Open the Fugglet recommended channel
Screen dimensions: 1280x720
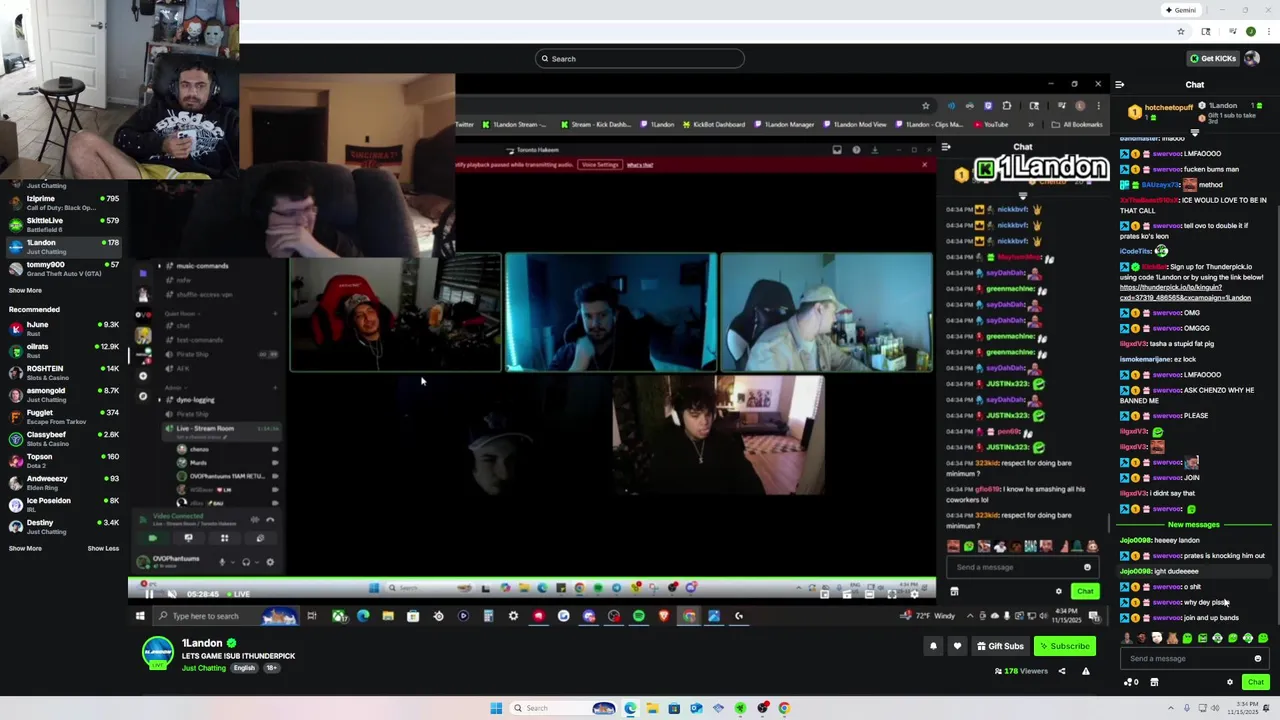pos(64,417)
